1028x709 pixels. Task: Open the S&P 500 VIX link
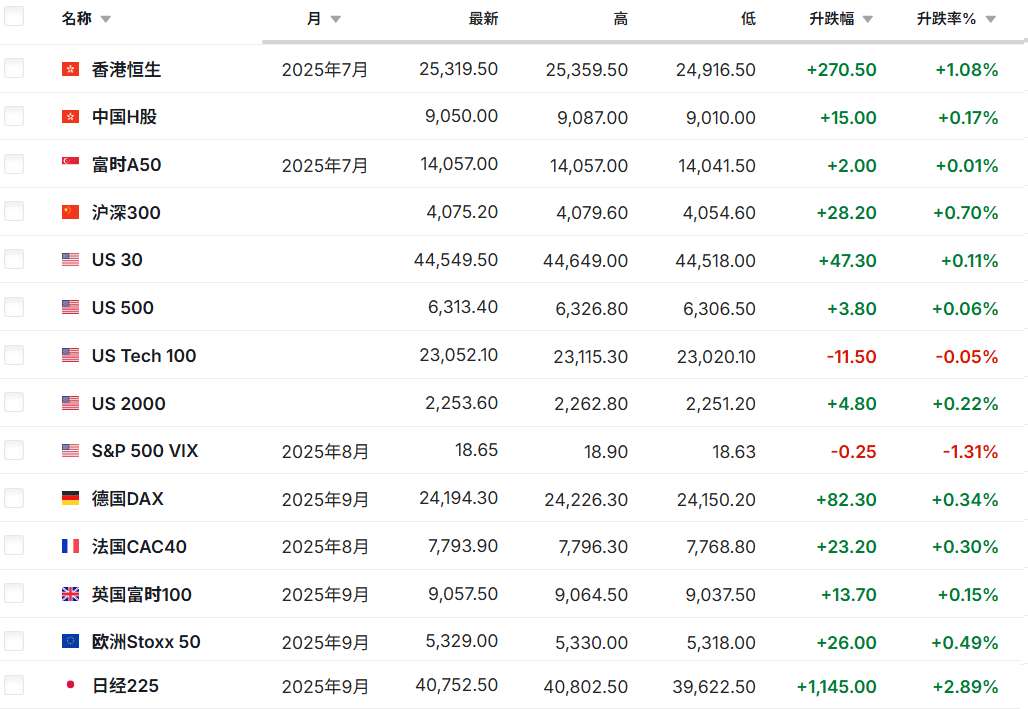pyautogui.click(x=145, y=451)
